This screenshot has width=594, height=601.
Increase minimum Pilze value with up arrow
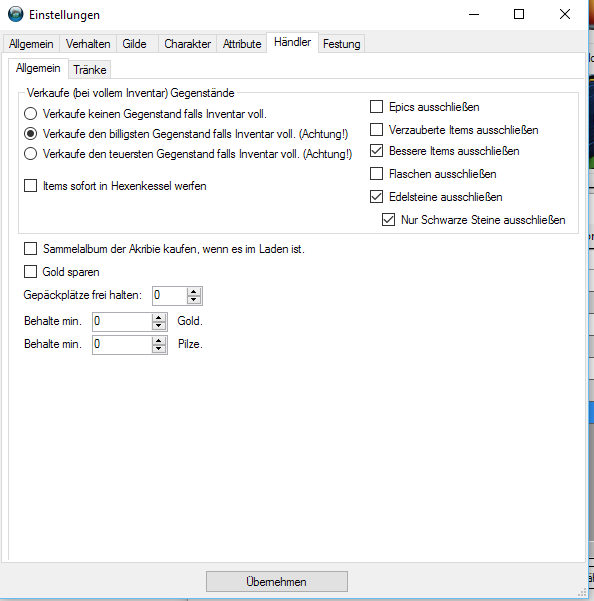(158, 340)
